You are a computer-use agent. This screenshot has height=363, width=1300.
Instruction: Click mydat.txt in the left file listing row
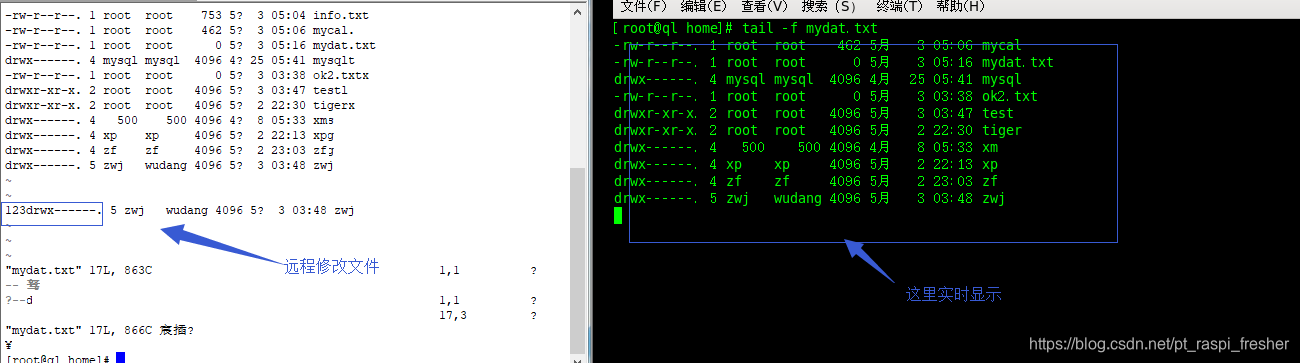tap(344, 45)
